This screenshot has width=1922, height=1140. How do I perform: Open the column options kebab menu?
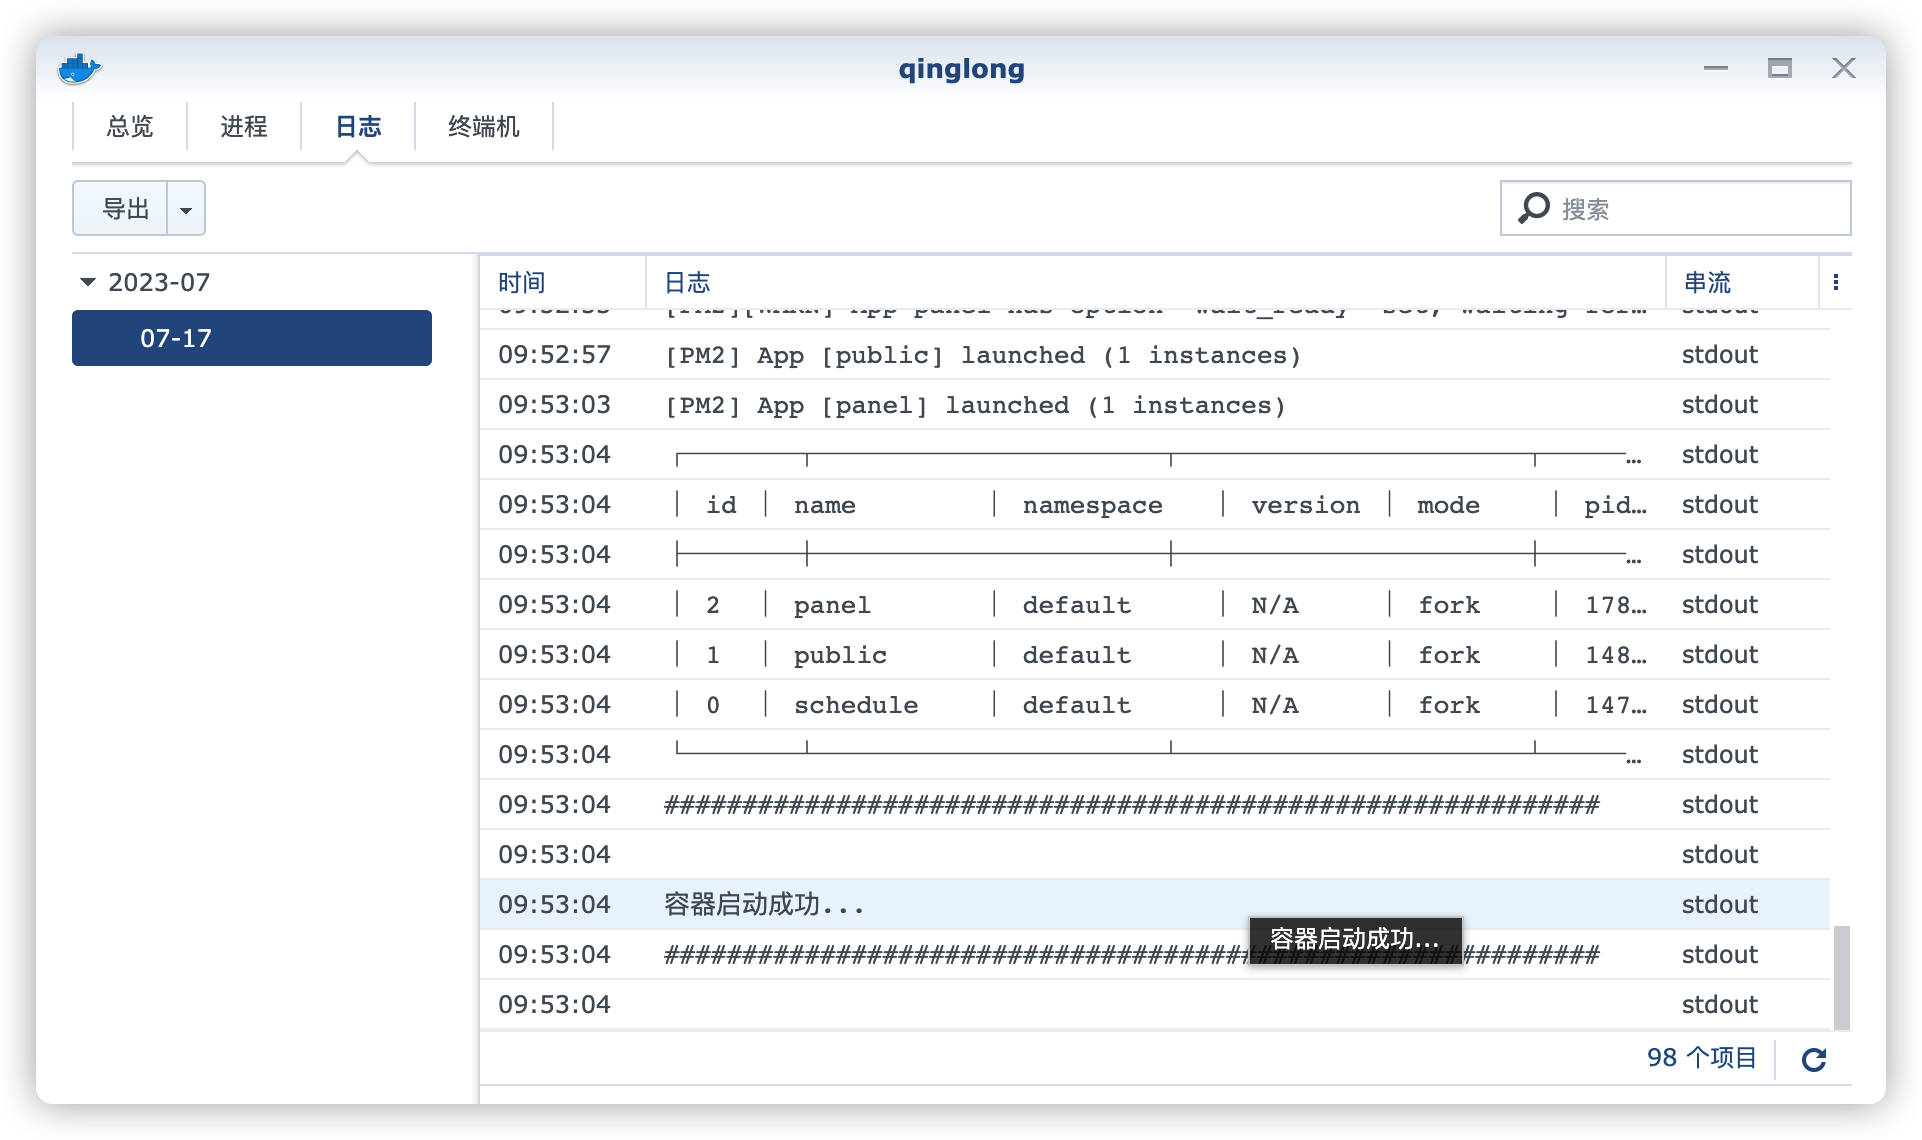(x=1835, y=283)
